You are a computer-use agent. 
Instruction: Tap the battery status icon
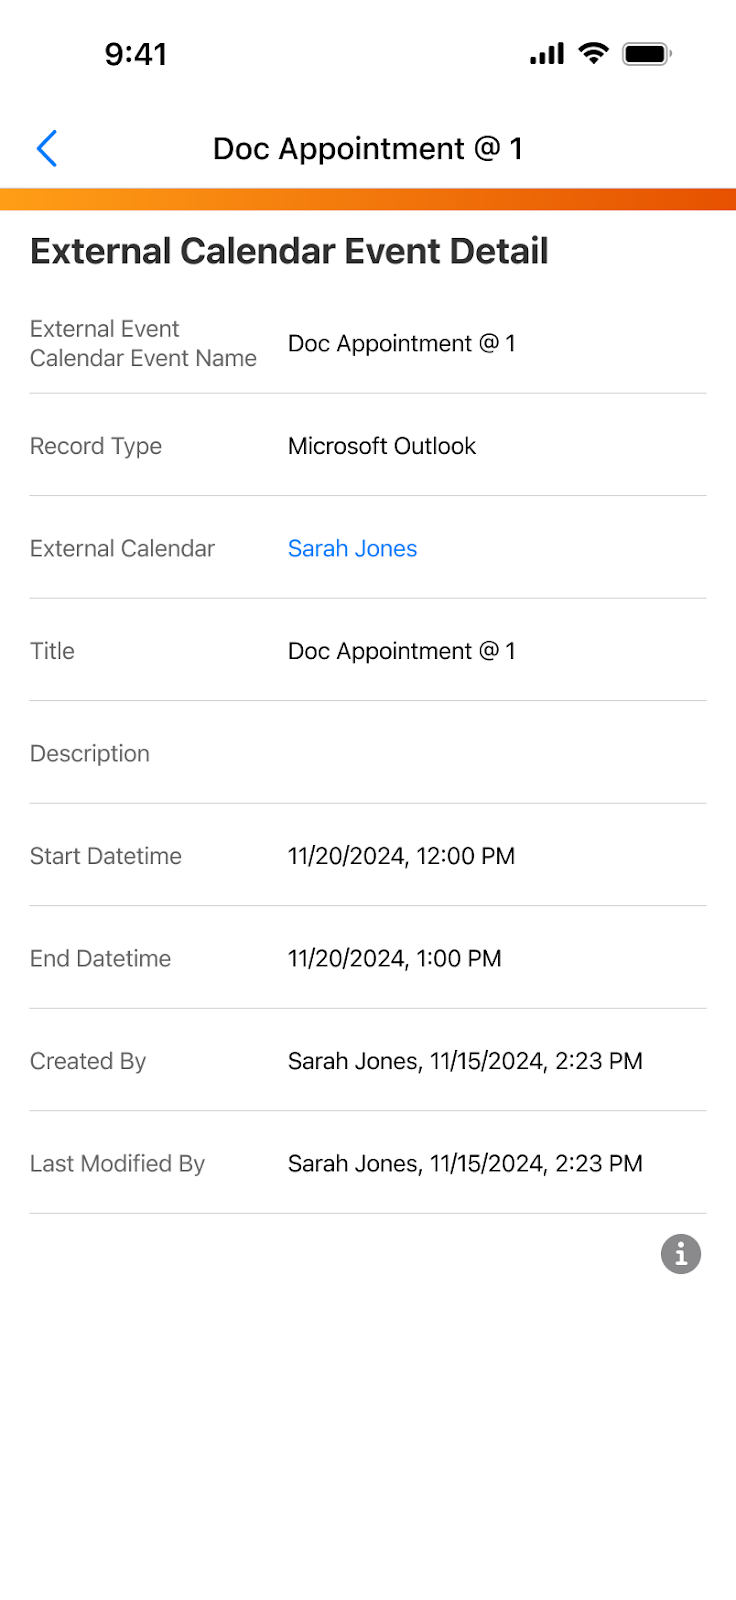[646, 54]
